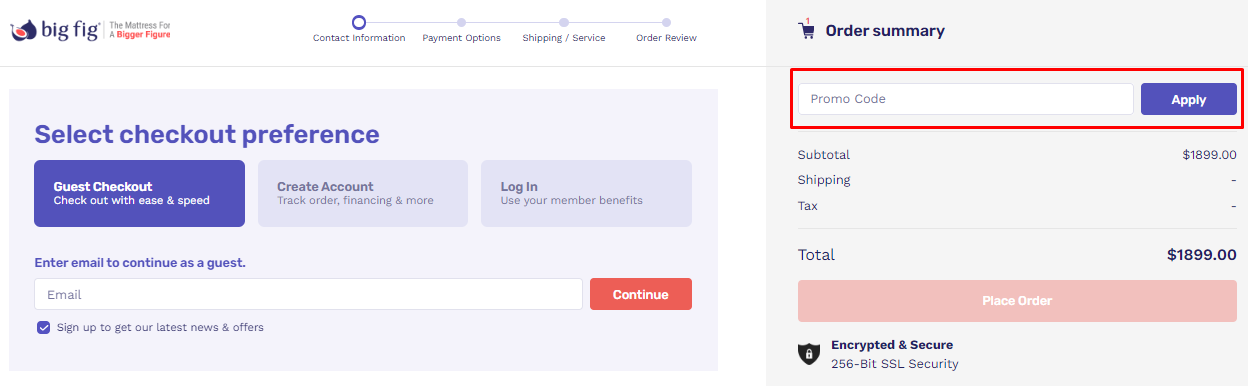1248x386 pixels.
Task: Click the Place Order button
Action: (x=1017, y=300)
